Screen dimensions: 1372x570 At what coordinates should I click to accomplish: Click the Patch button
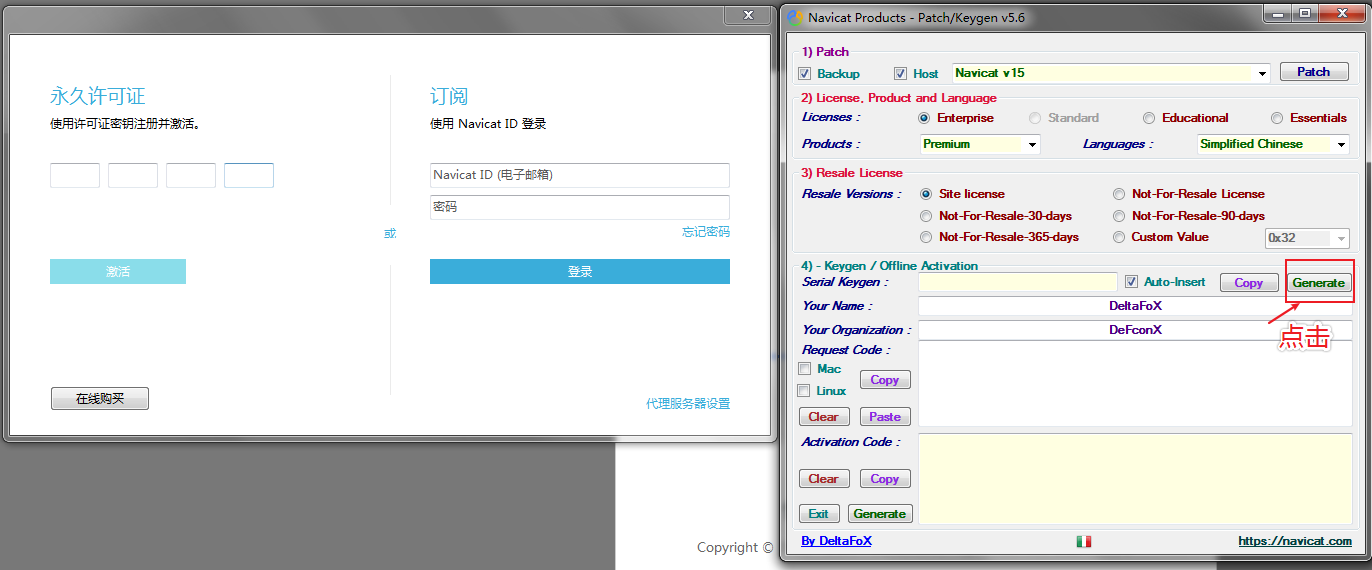[1314, 72]
